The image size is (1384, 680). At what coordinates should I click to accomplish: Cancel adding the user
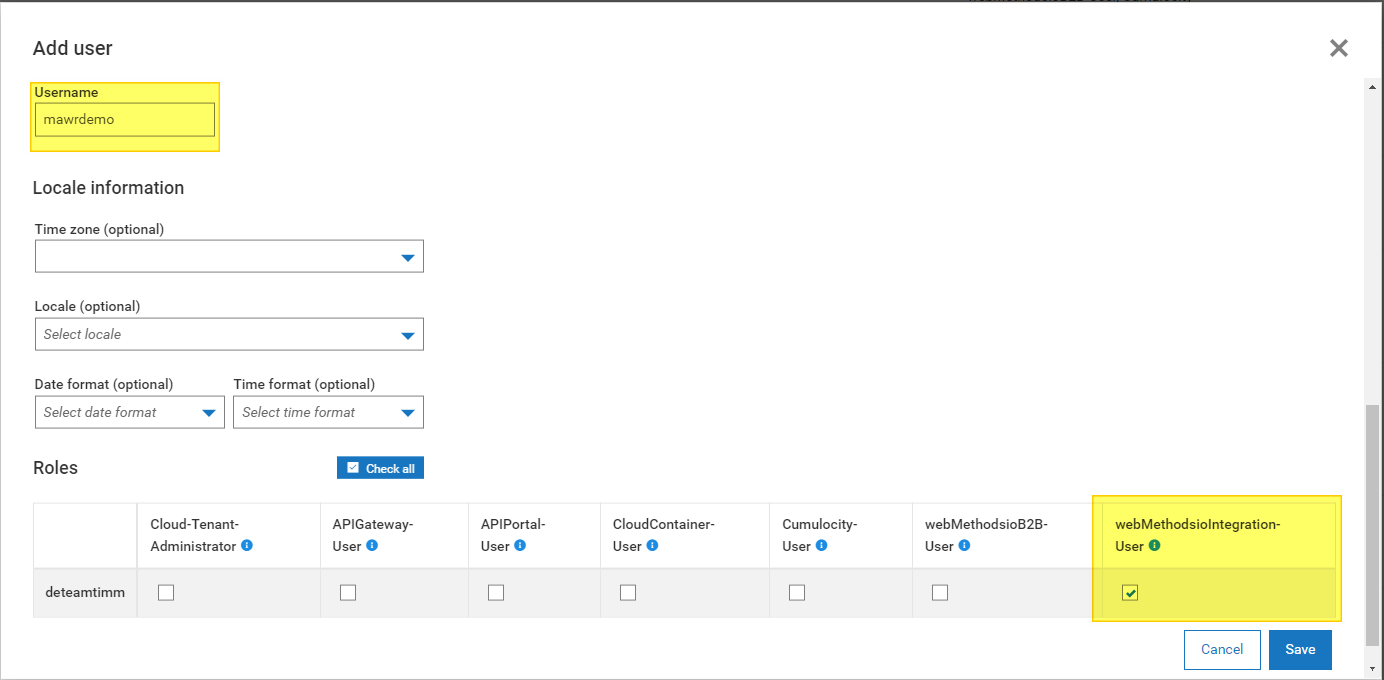pyautogui.click(x=1222, y=650)
